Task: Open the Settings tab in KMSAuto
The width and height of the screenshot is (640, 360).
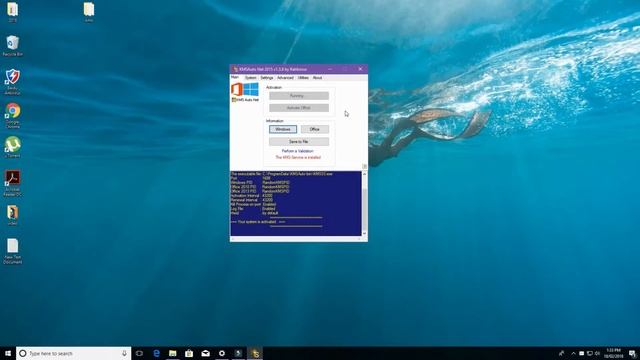Action: pos(267,78)
